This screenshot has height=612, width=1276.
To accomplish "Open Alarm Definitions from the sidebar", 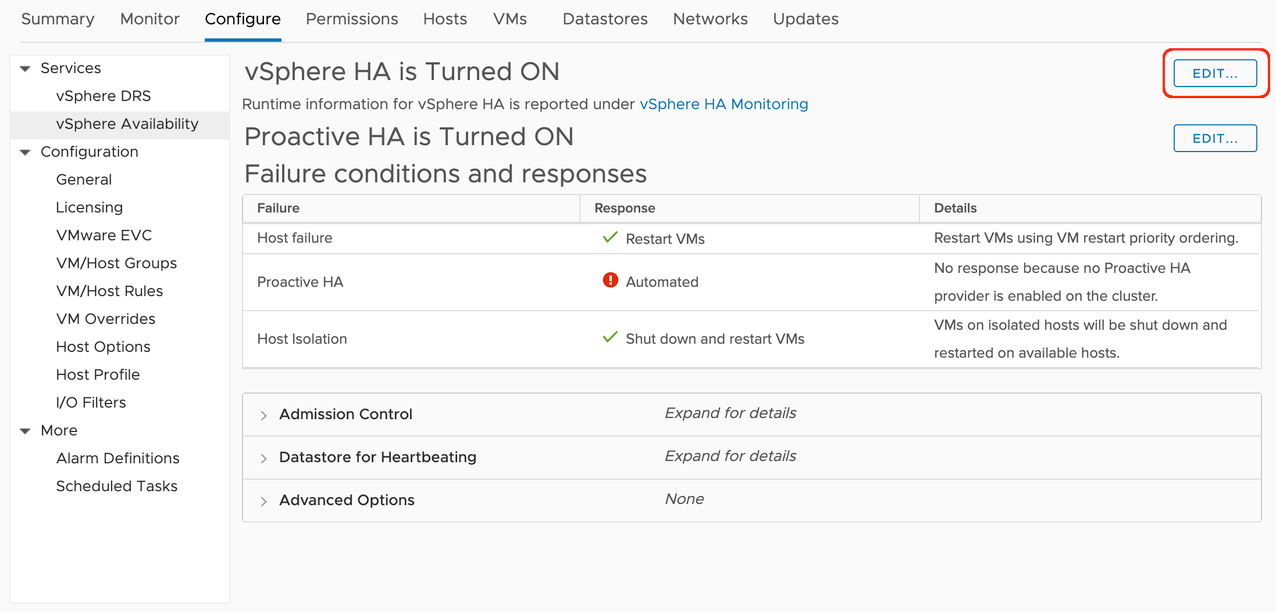I will pos(117,458).
